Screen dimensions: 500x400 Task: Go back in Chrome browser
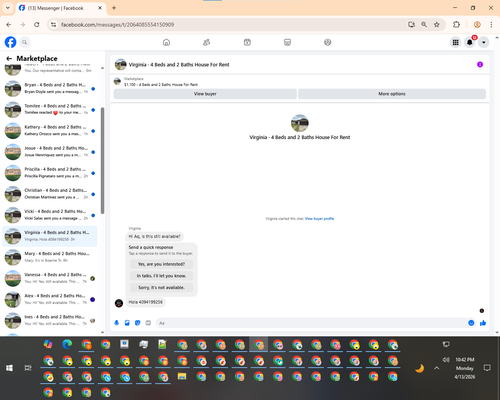pos(9,25)
